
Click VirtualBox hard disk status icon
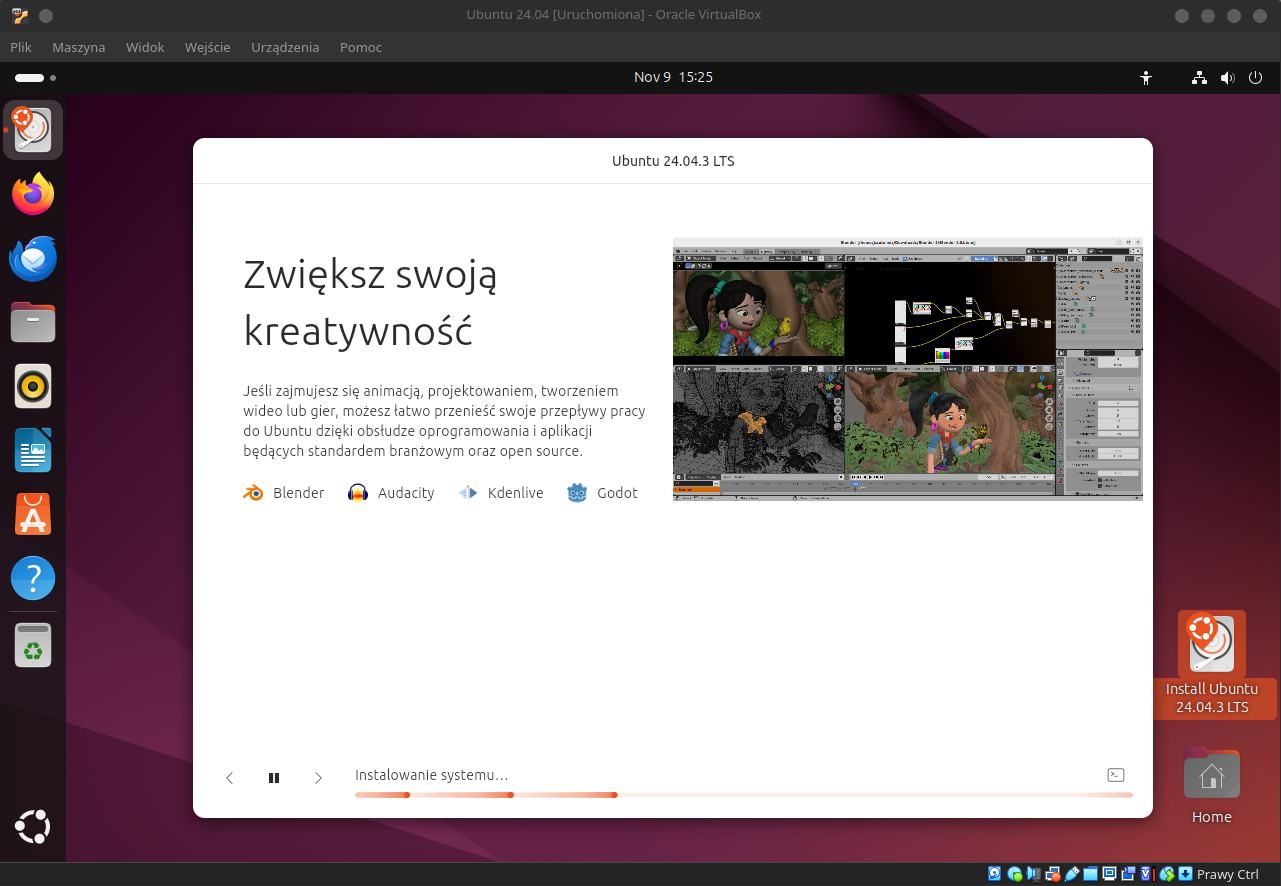pyautogui.click(x=995, y=874)
